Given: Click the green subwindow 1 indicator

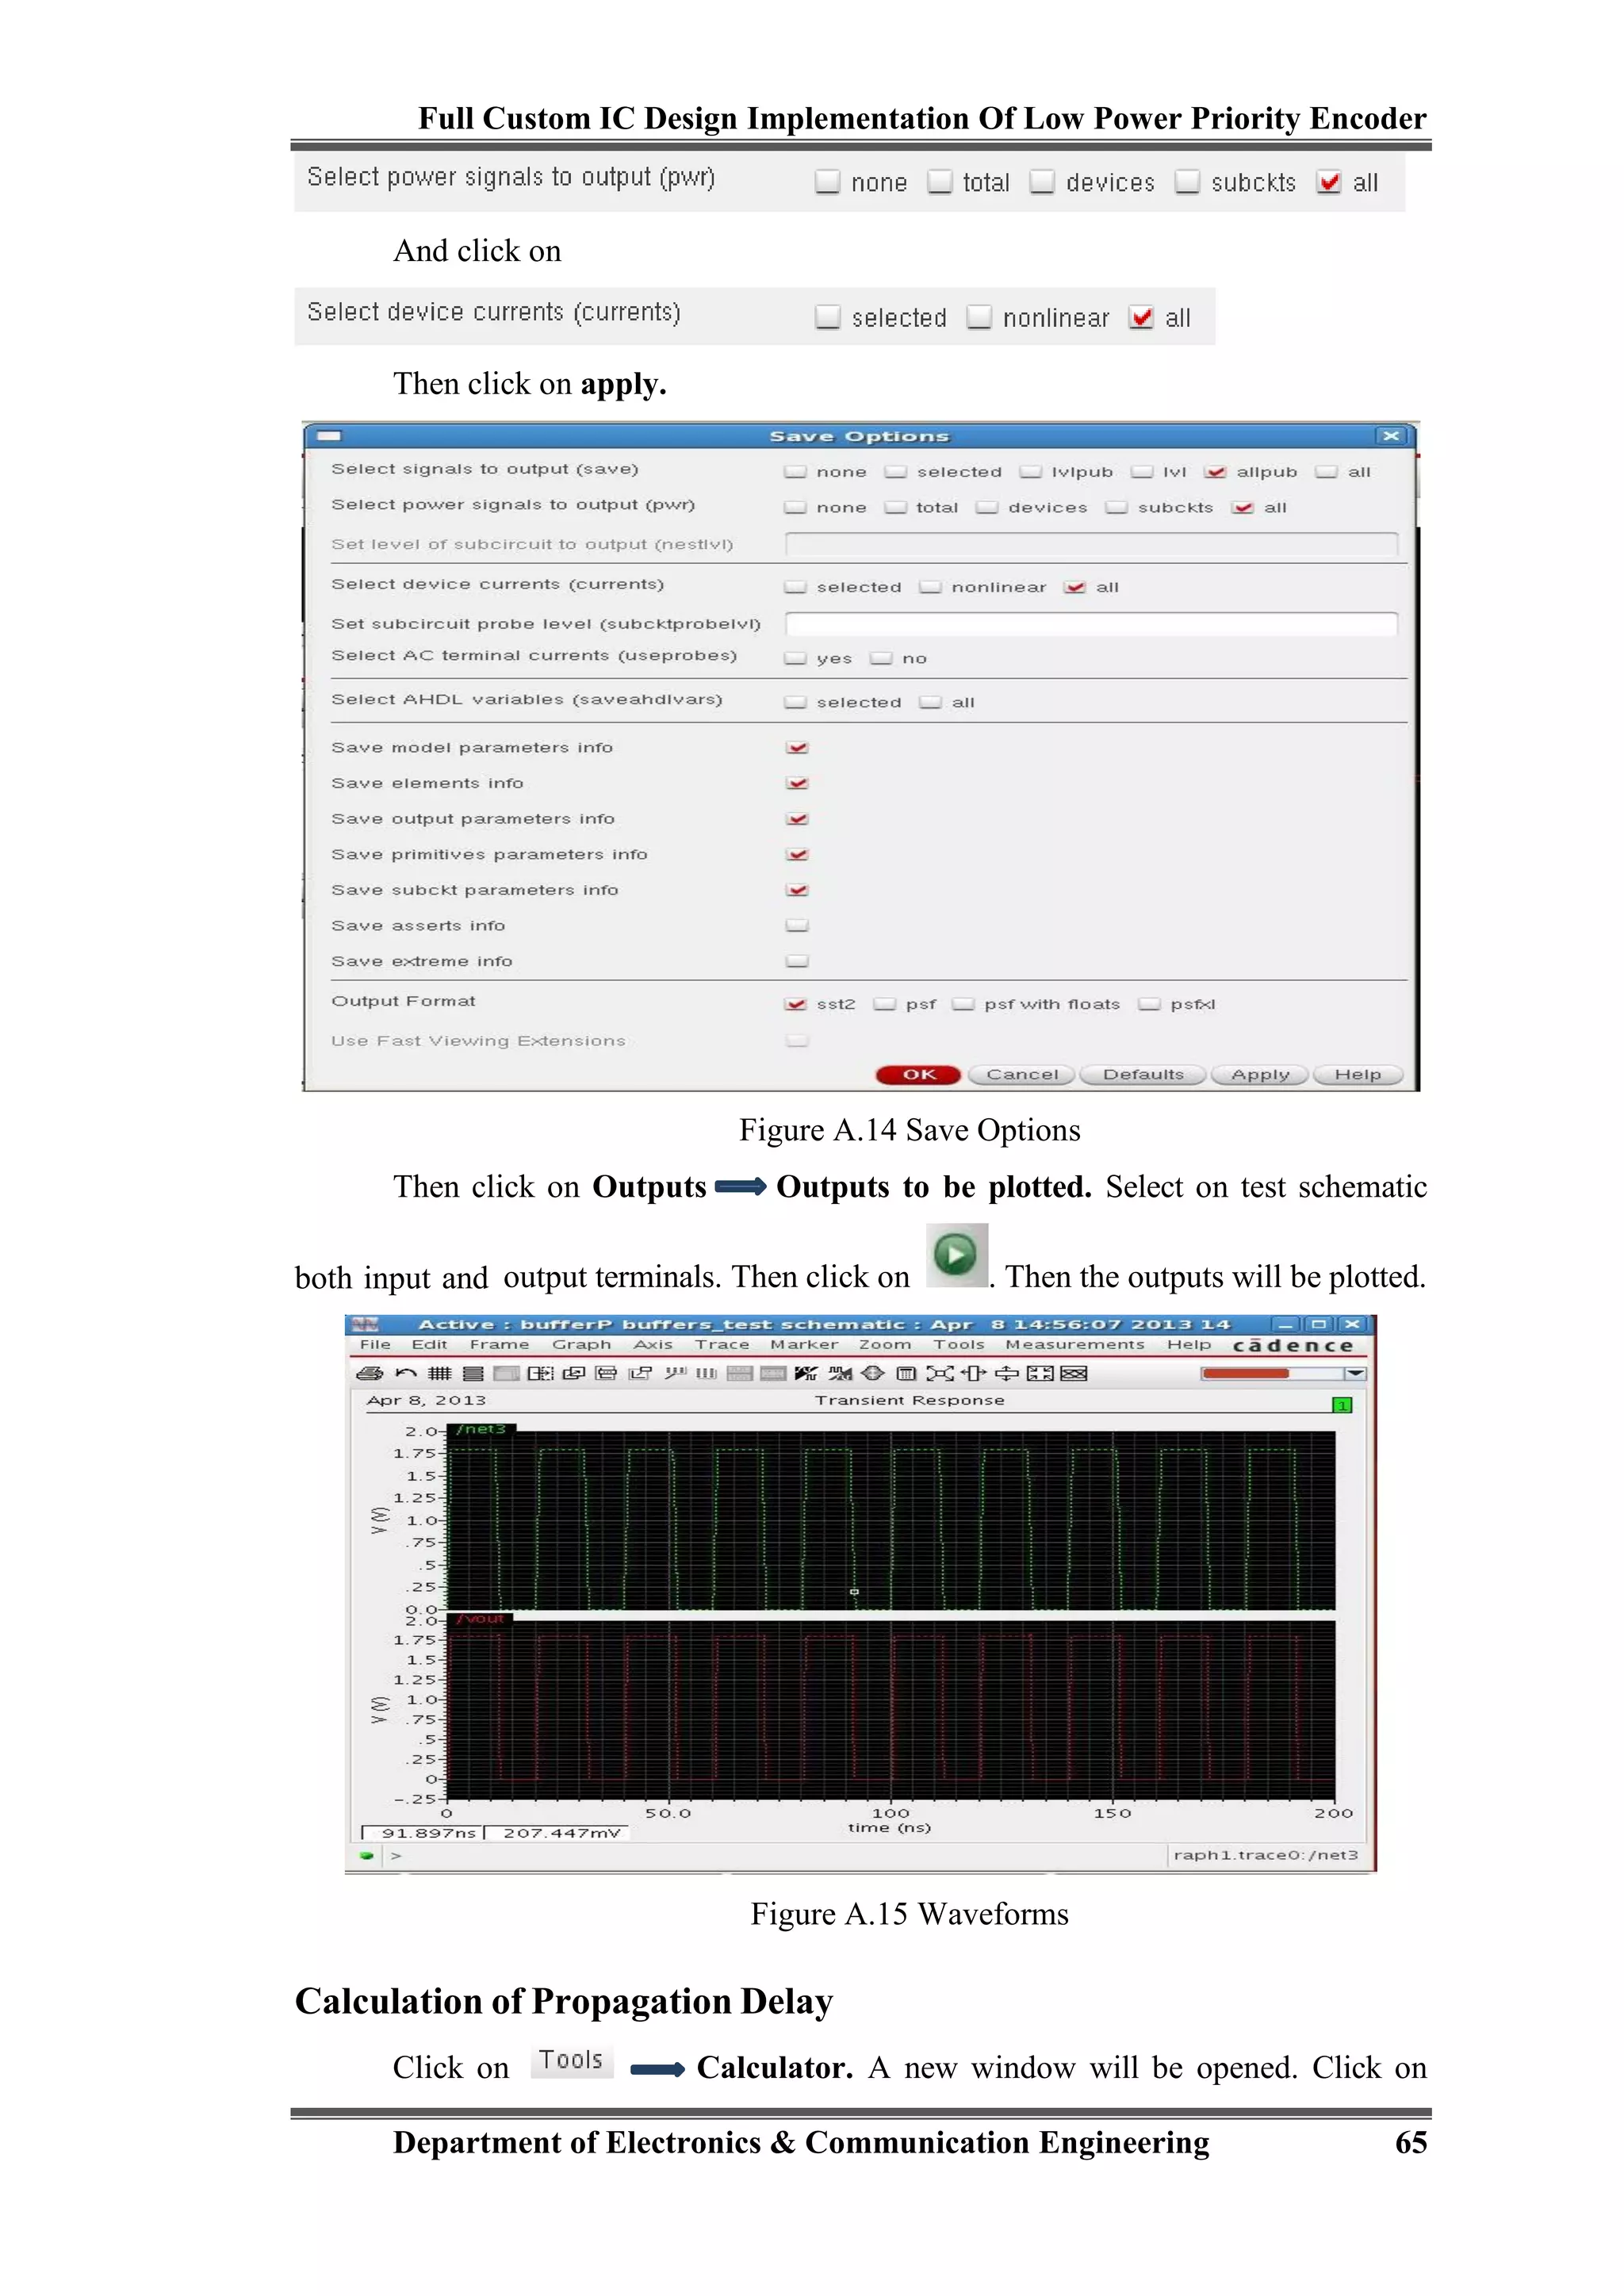Looking at the screenshot, I should [1342, 1405].
